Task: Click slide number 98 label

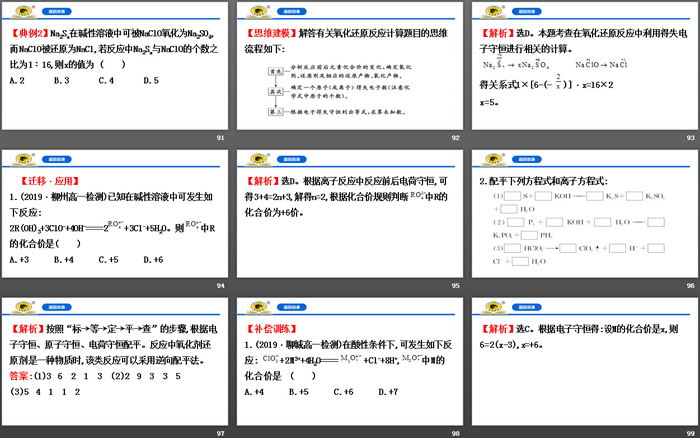Action: [x=455, y=434]
